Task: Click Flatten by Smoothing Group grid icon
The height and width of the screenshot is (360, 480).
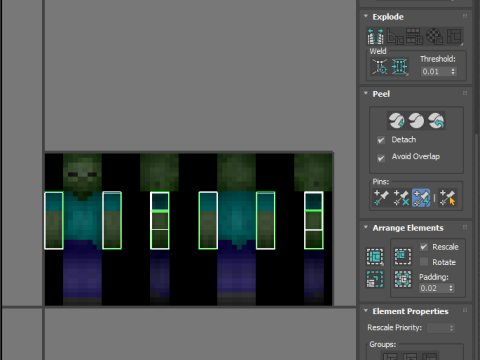Action: pyautogui.click(x=415, y=36)
